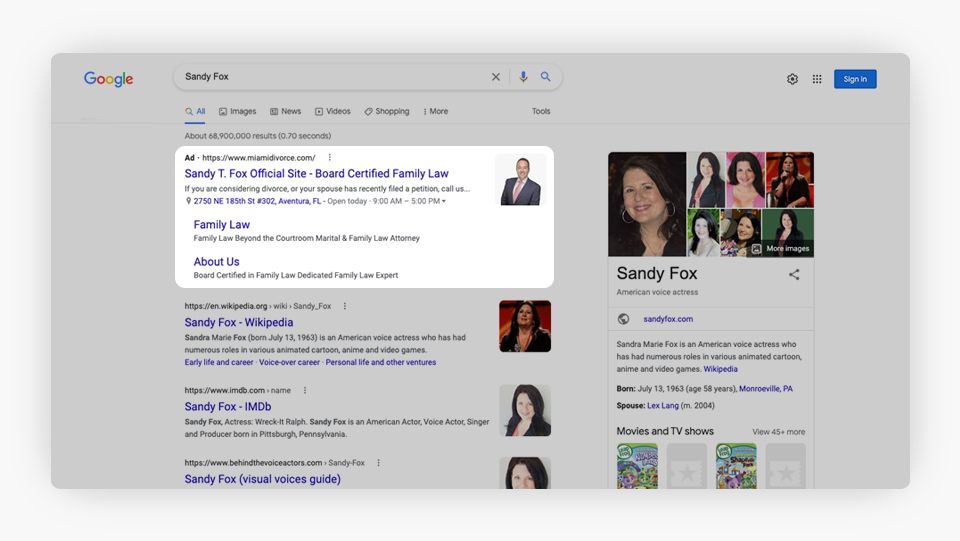This screenshot has height=541, width=960.
Task: Open the settings gear icon
Action: point(792,79)
